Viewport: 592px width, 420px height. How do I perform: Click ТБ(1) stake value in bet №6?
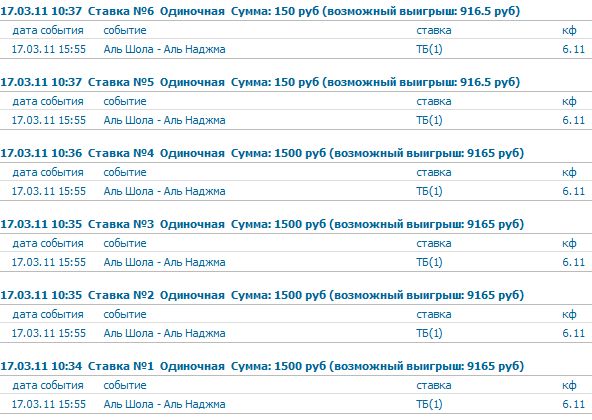pyautogui.click(x=429, y=49)
